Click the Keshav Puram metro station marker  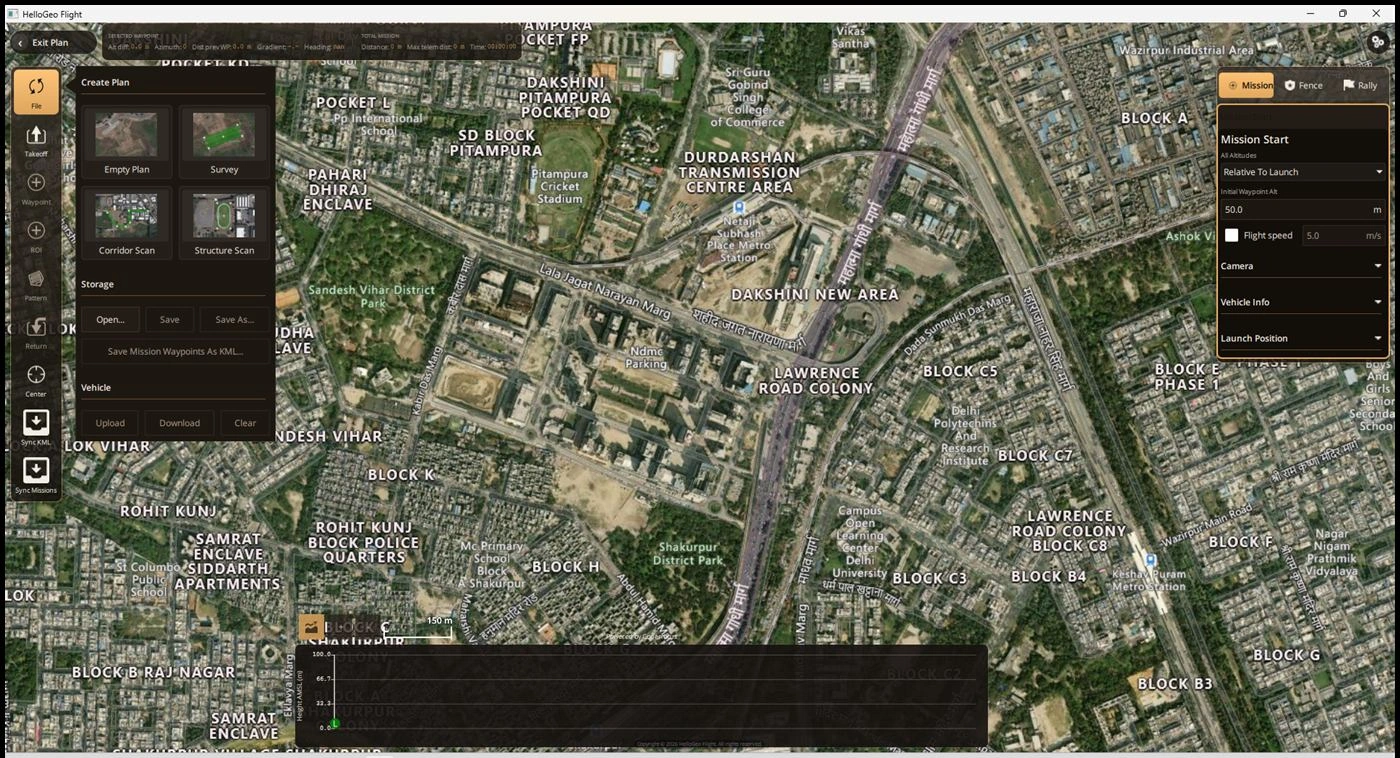(x=1151, y=560)
